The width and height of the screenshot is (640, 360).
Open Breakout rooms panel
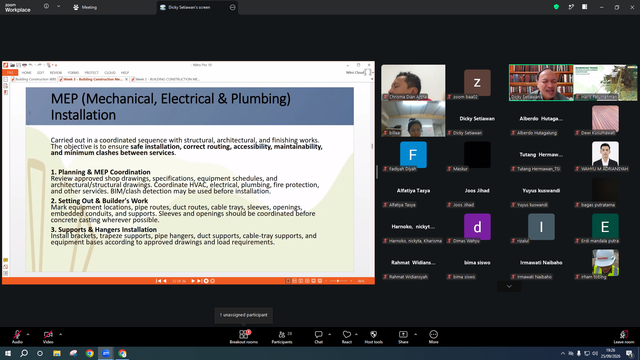tap(243, 337)
